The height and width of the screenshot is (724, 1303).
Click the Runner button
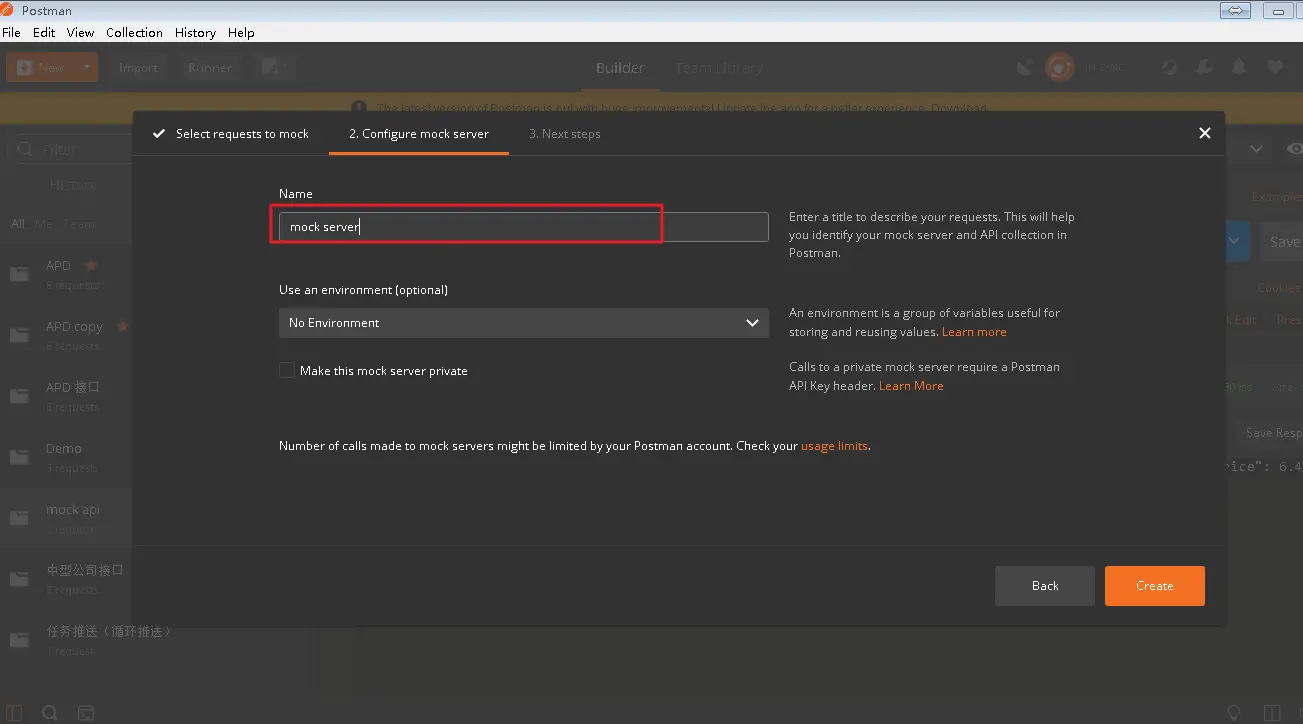pos(210,68)
